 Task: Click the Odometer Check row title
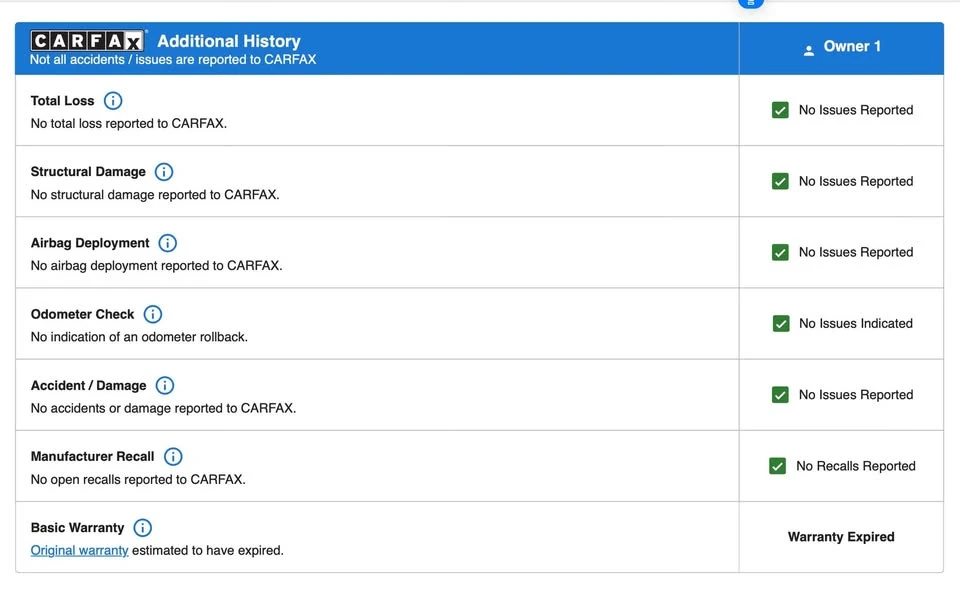[82, 314]
